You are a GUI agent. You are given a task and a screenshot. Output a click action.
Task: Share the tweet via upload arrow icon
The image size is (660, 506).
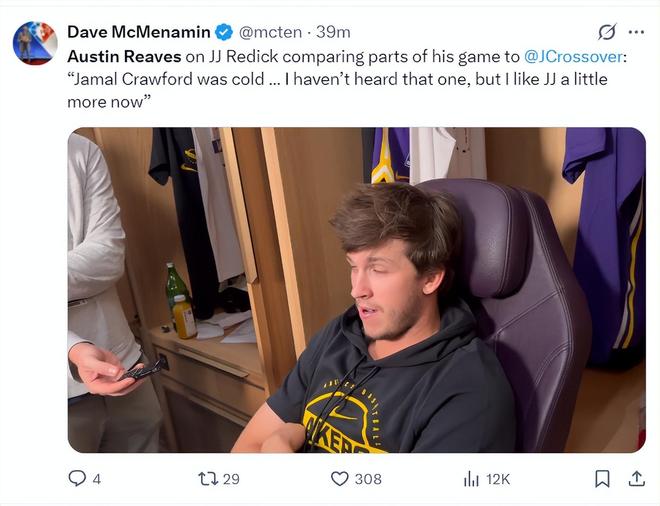click(636, 479)
